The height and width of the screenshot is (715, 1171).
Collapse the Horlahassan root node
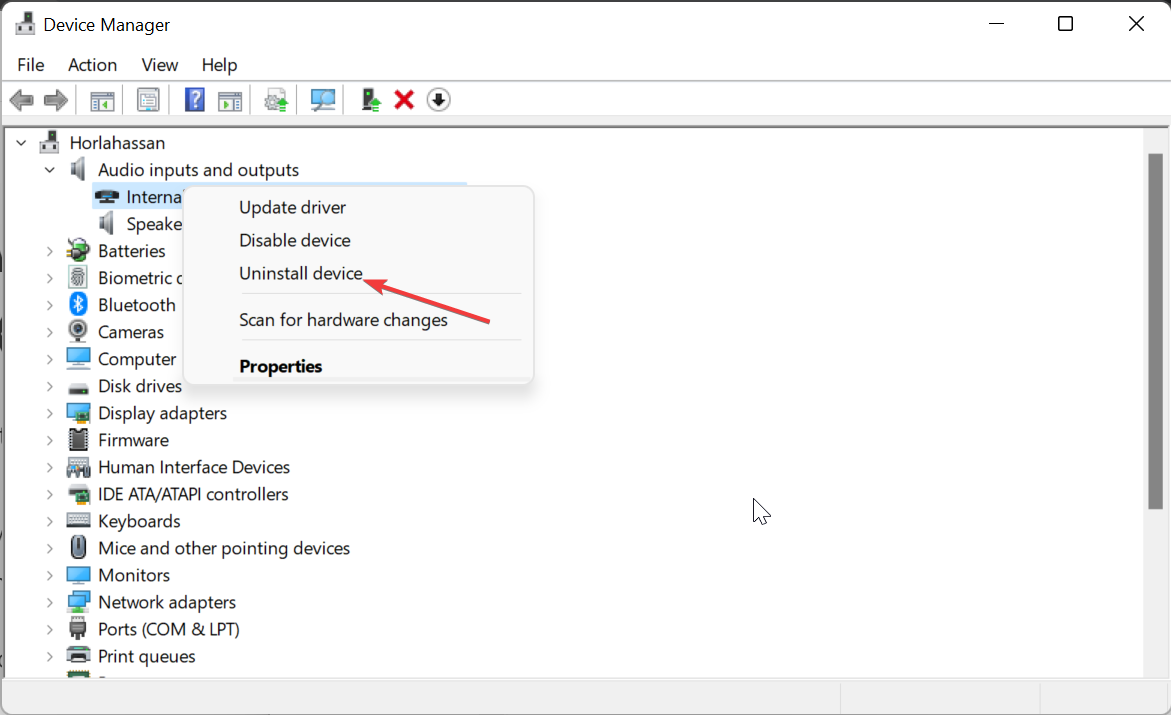(22, 143)
